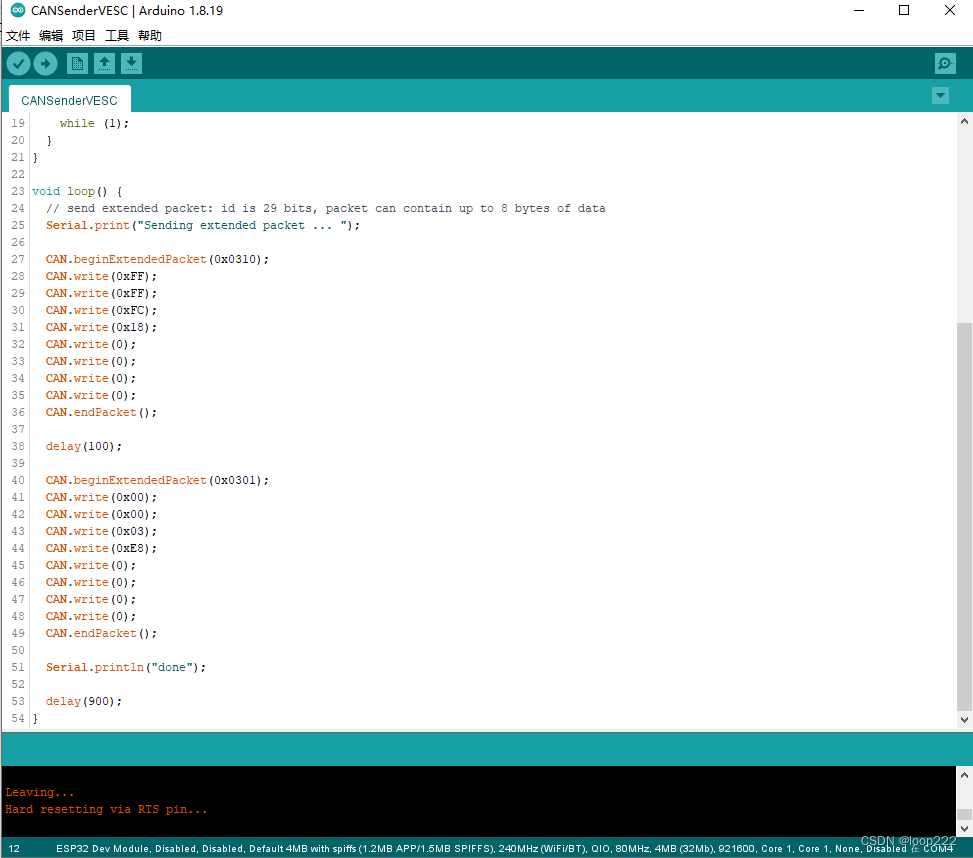Click line number 12 indicator in status bar
This screenshot has width=973, height=858.
click(14, 849)
